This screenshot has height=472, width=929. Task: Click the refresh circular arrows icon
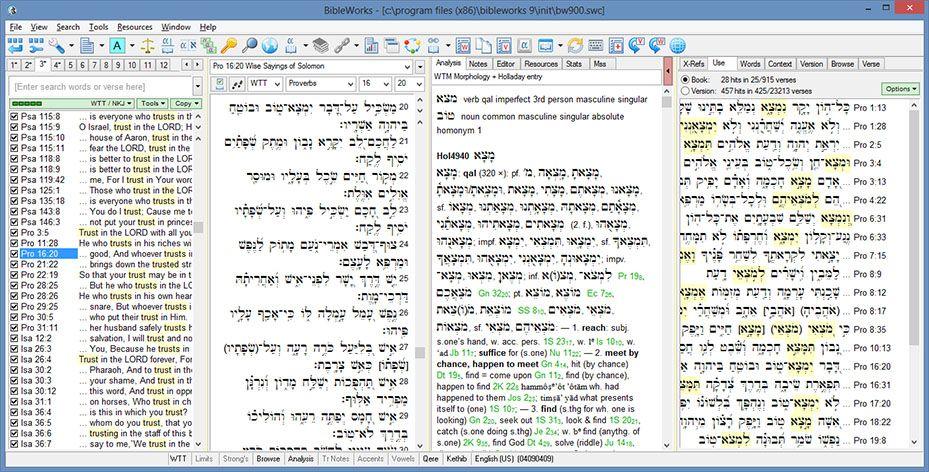click(575, 46)
